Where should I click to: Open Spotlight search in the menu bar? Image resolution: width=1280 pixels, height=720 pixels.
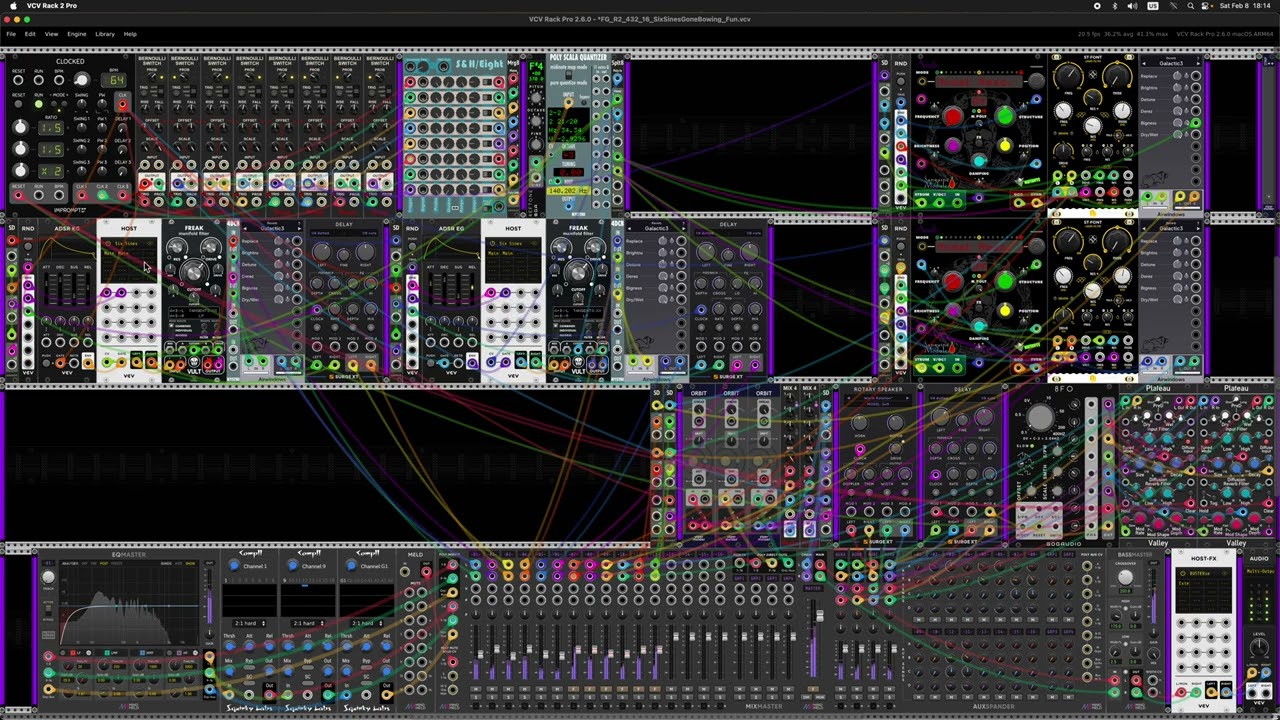[1190, 6]
